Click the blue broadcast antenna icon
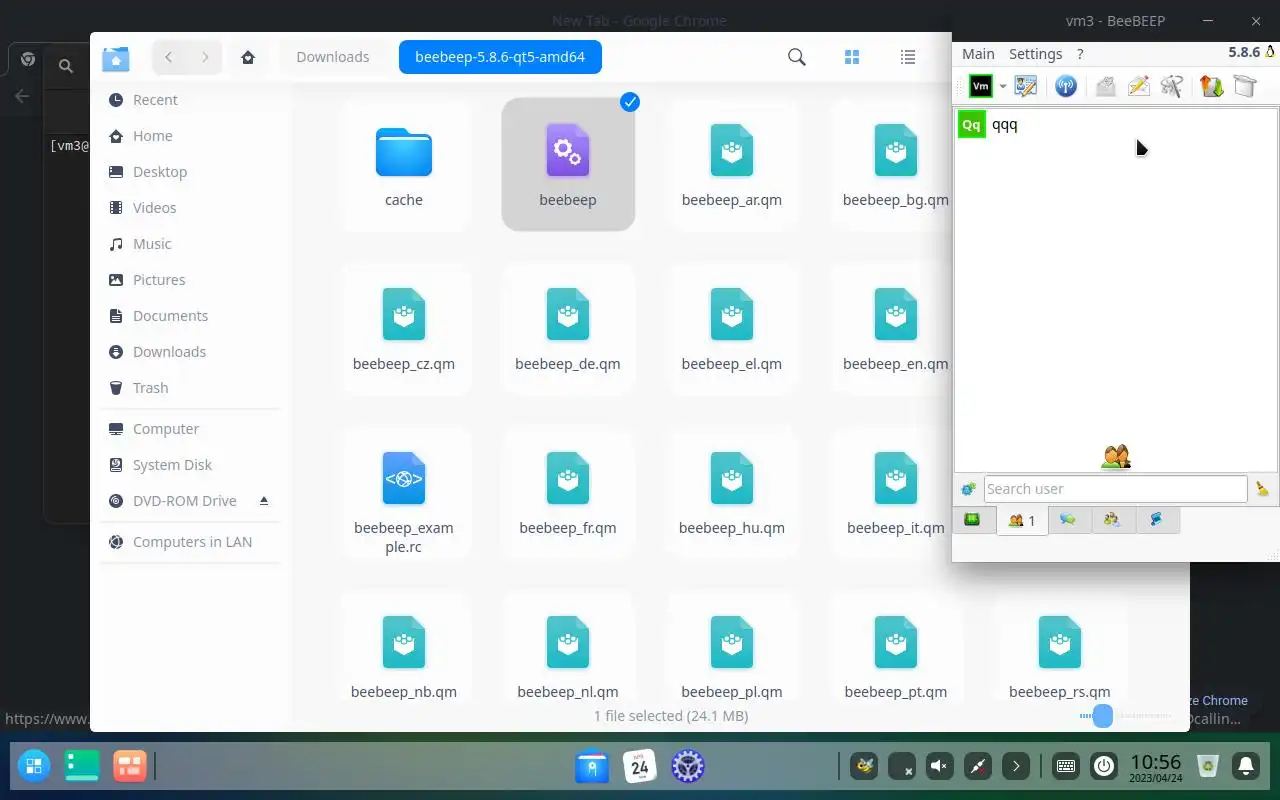 tap(1066, 86)
